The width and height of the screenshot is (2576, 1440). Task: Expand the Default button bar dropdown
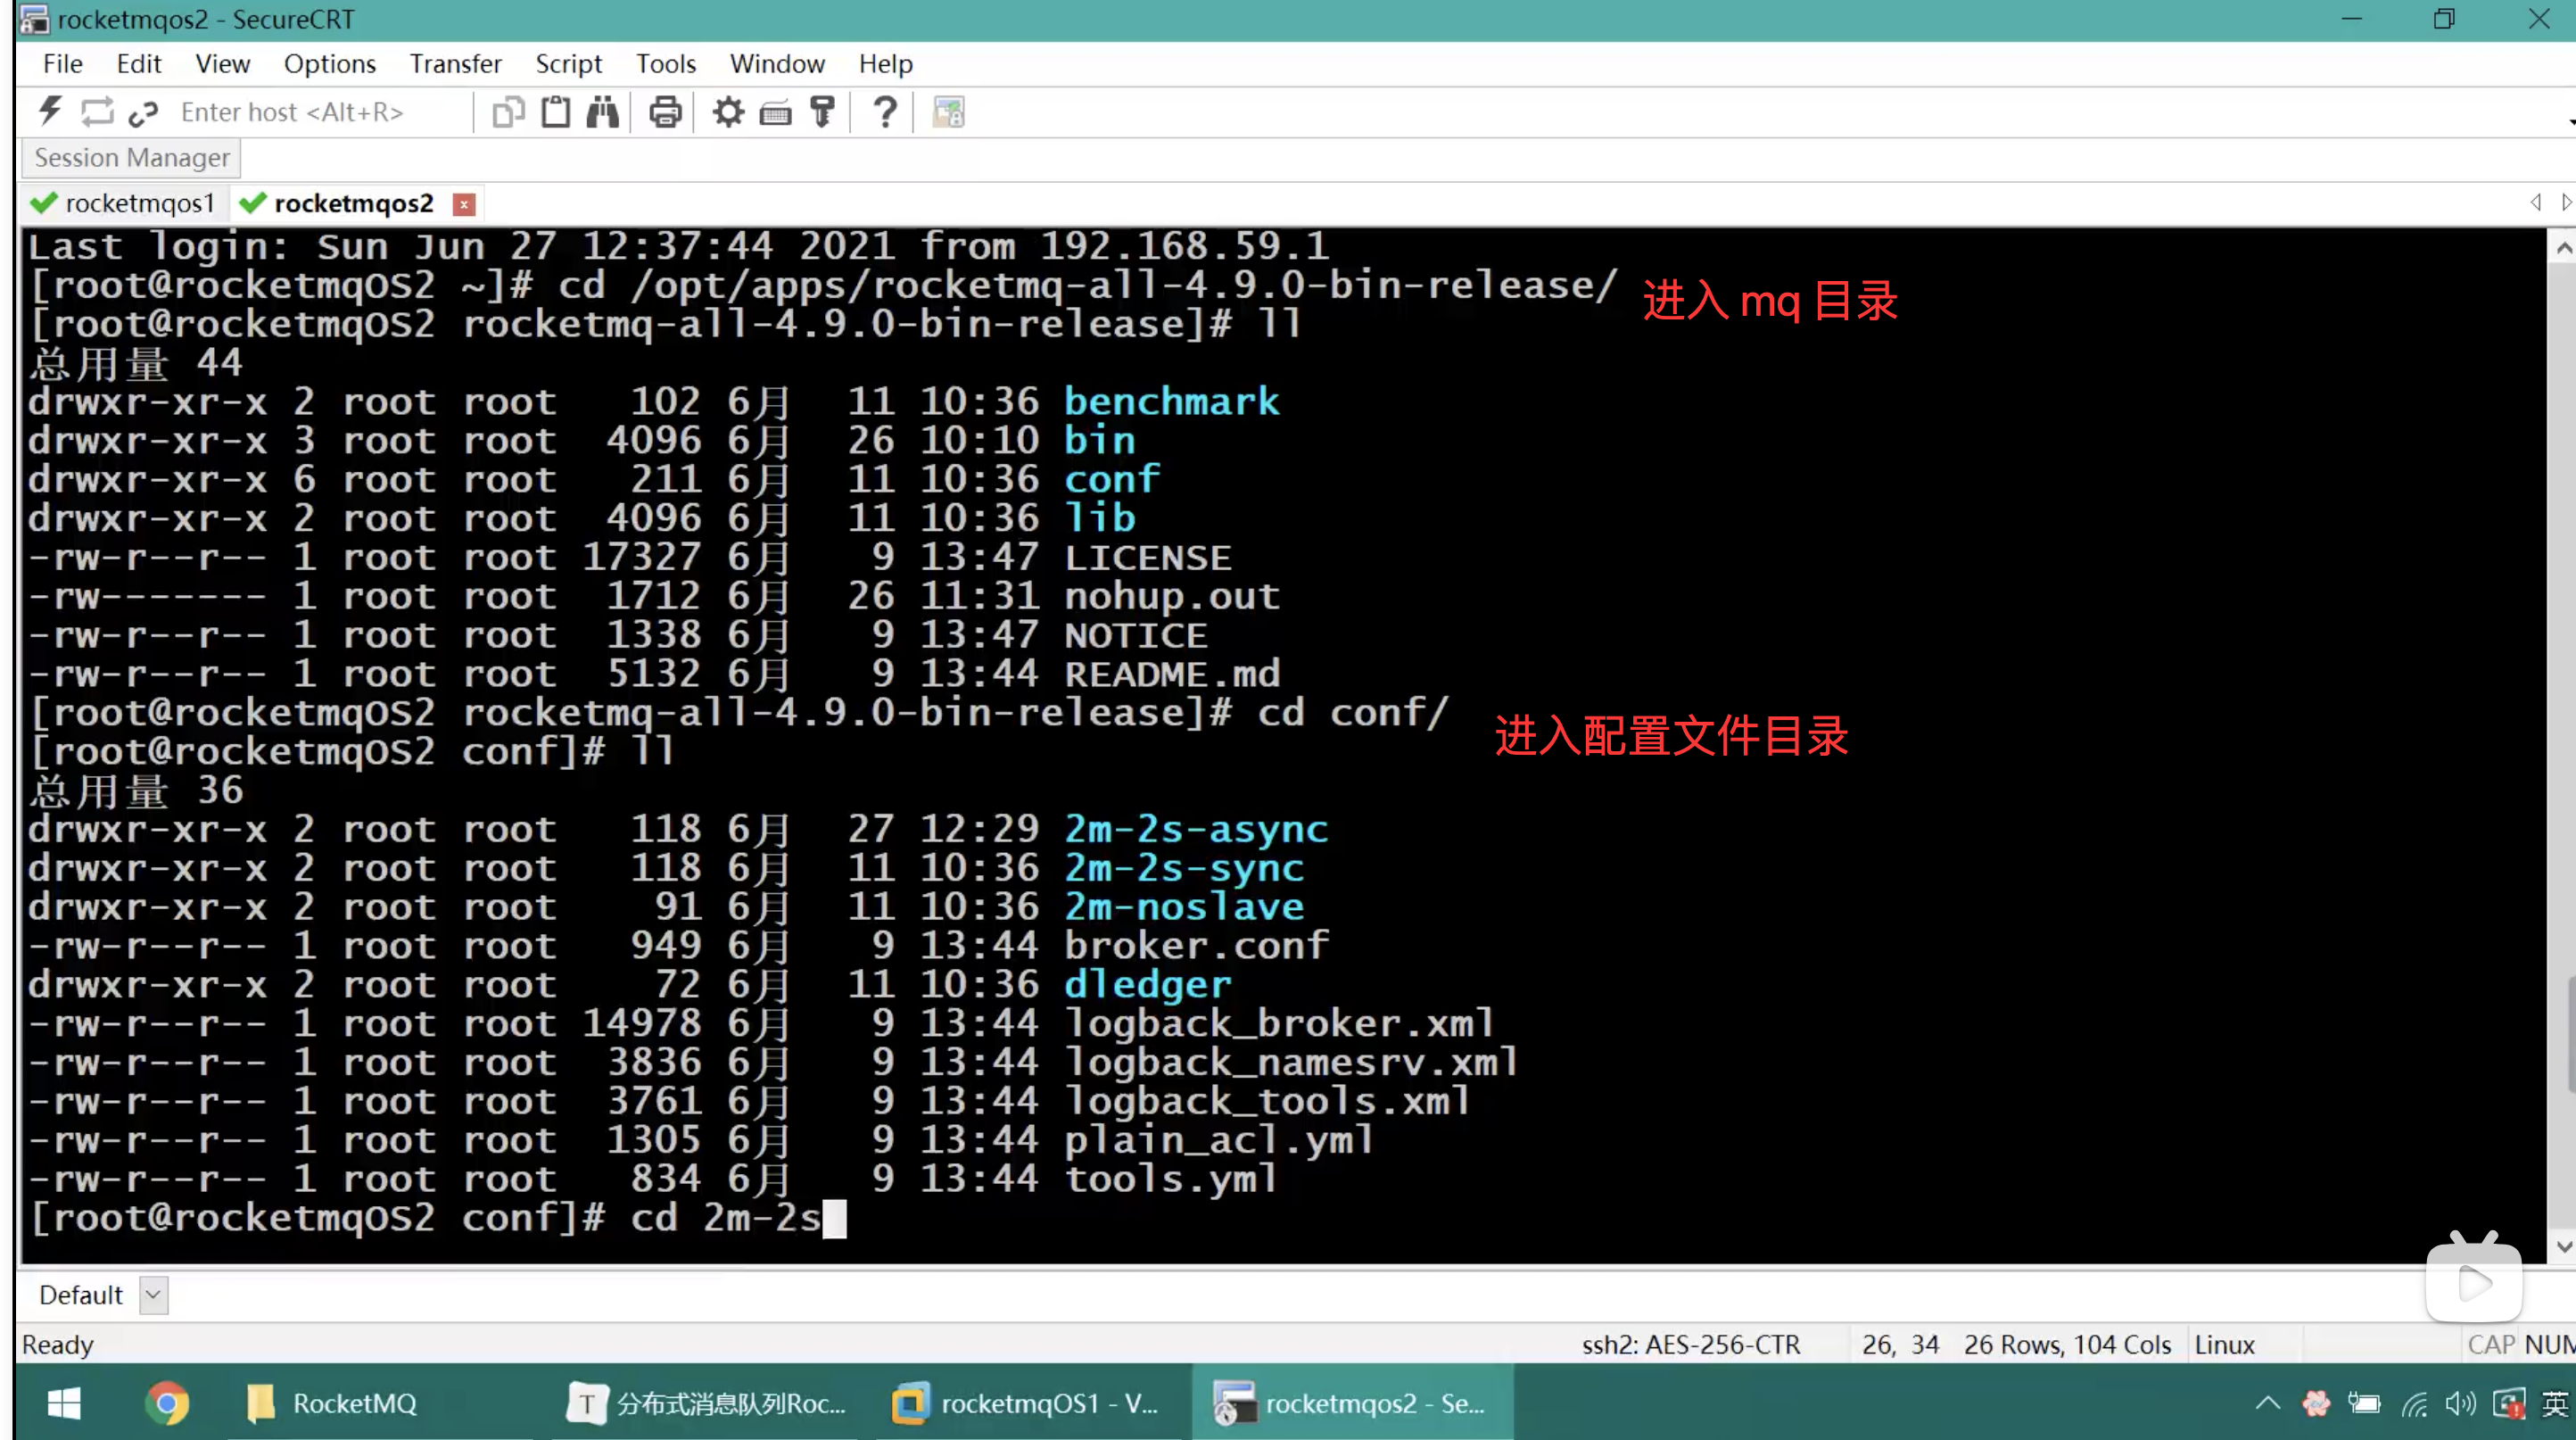point(153,1295)
